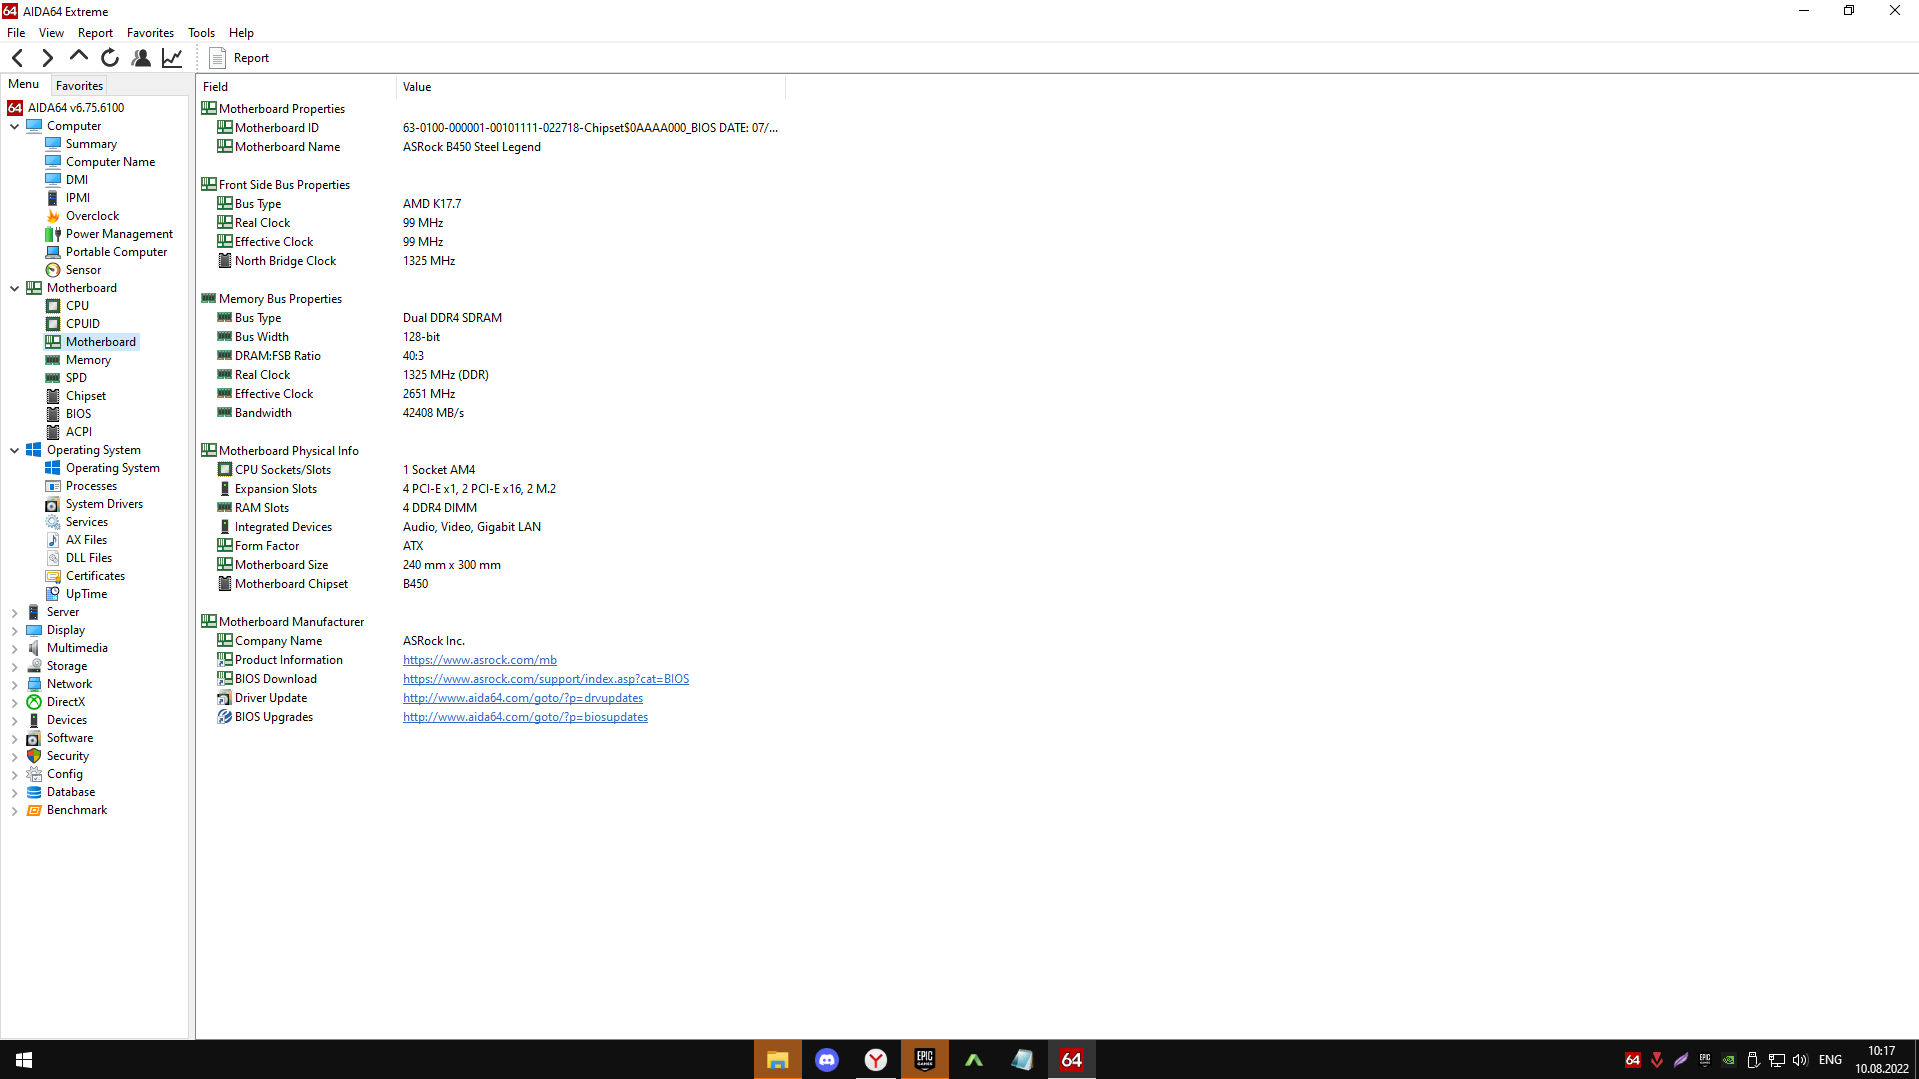
Task: Expand the Multimedia tree node
Action: click(15, 648)
